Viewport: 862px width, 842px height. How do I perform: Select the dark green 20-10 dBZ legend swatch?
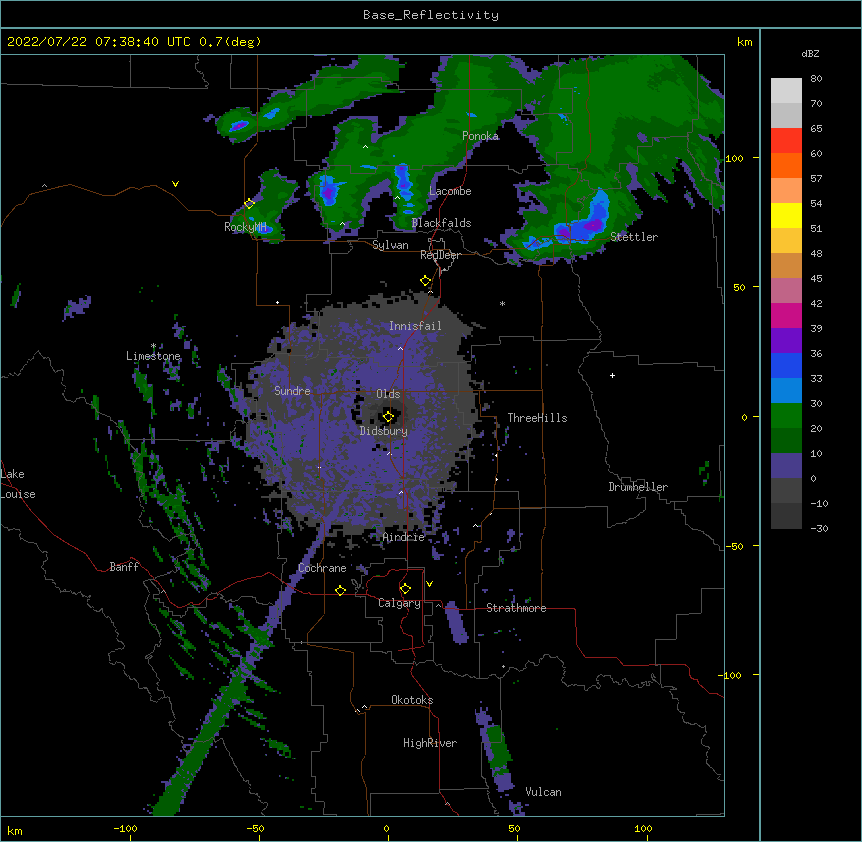[786, 441]
